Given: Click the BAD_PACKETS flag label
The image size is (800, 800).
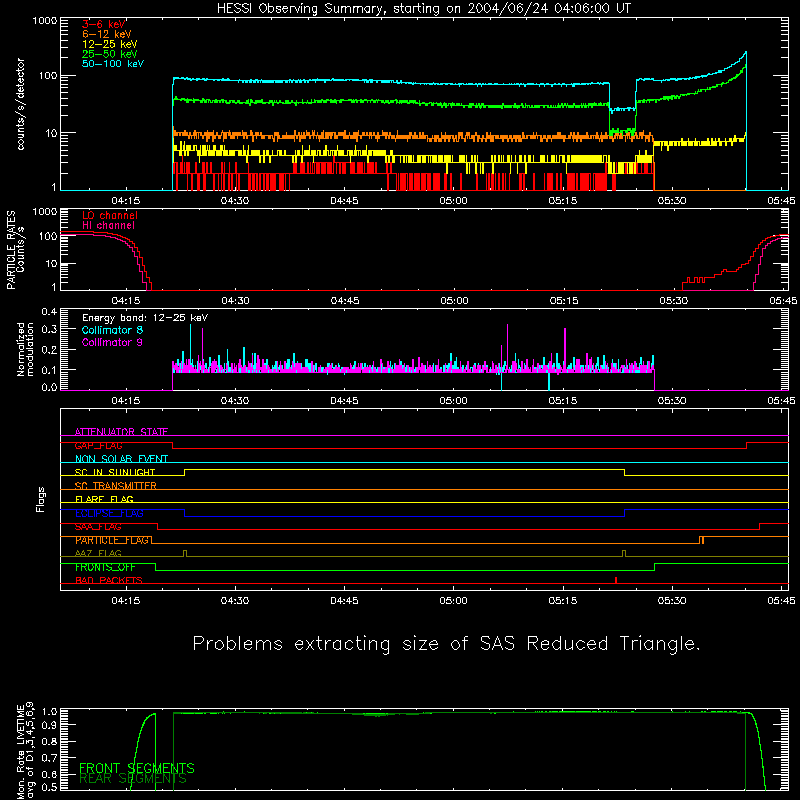Looking at the screenshot, I should 109,581.
